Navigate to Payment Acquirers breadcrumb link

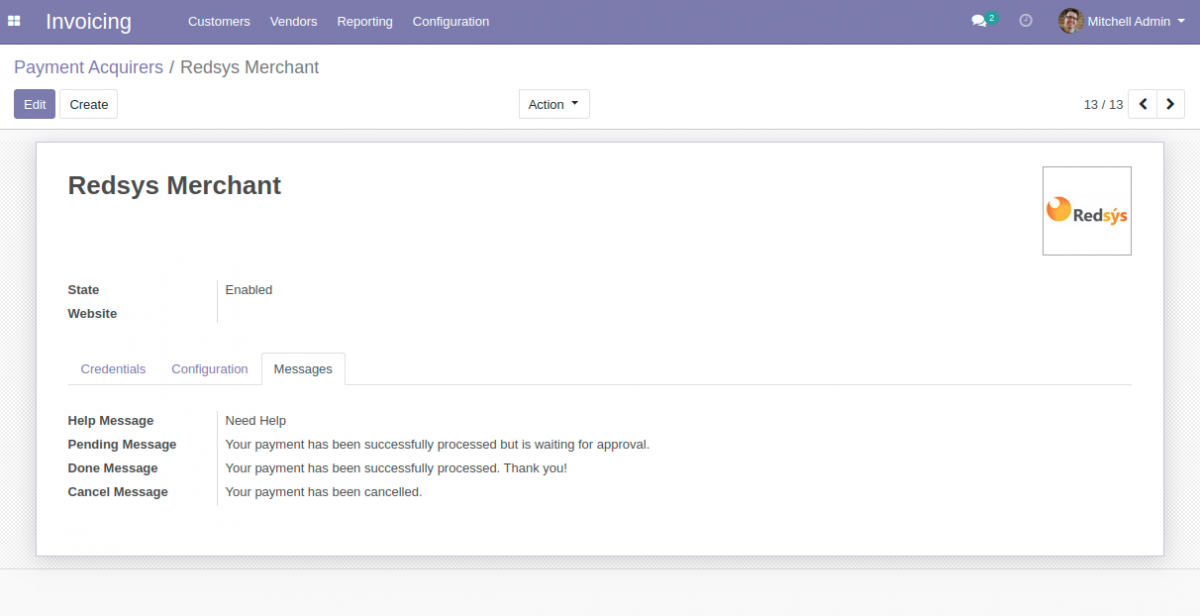[88, 67]
